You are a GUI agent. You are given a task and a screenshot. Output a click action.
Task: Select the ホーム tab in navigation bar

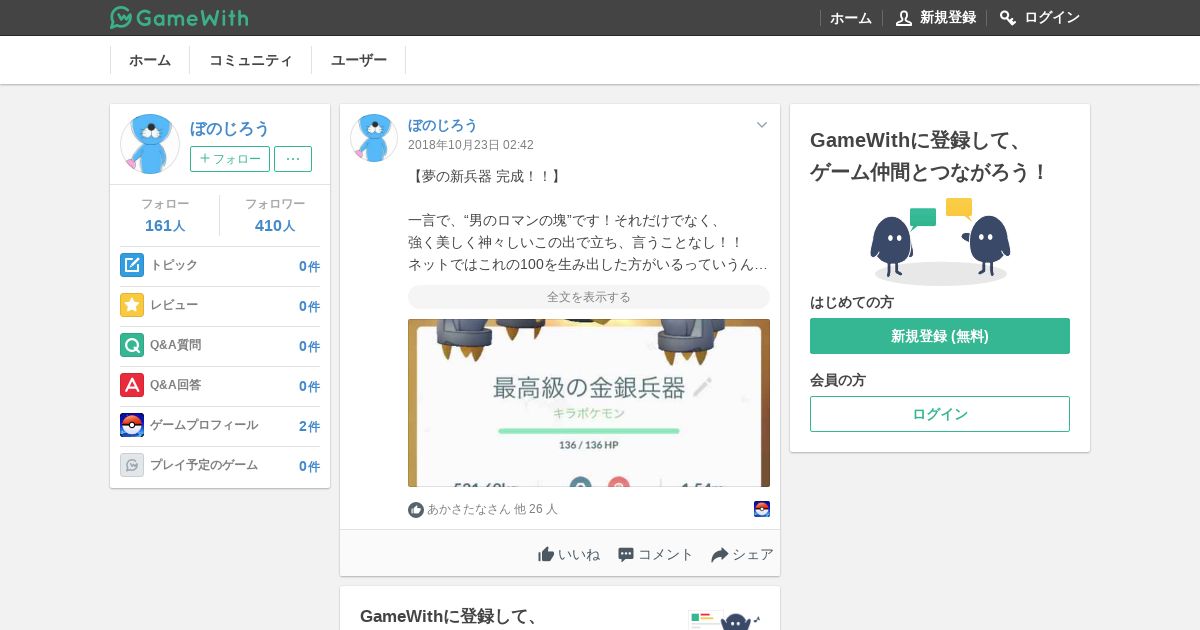click(150, 60)
